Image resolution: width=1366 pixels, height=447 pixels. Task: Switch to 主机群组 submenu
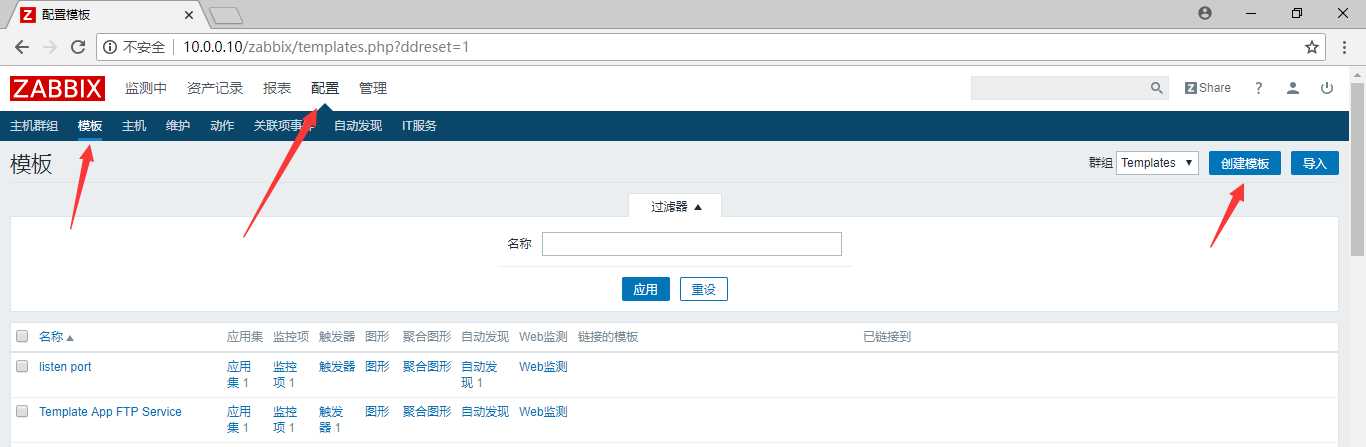click(34, 126)
